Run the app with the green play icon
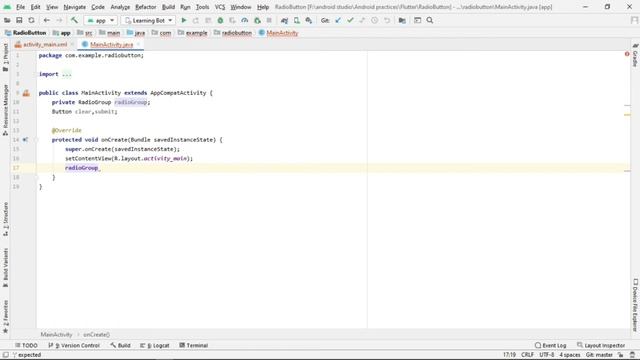640x360 pixels. point(184,20)
